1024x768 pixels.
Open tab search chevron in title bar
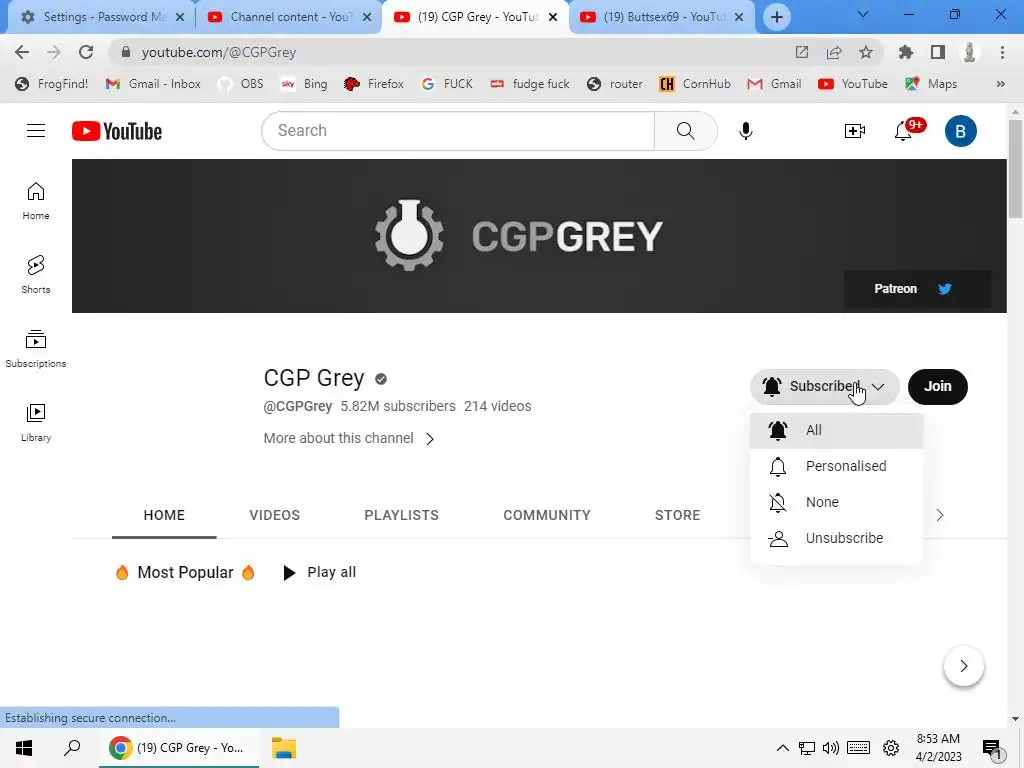pos(862,14)
